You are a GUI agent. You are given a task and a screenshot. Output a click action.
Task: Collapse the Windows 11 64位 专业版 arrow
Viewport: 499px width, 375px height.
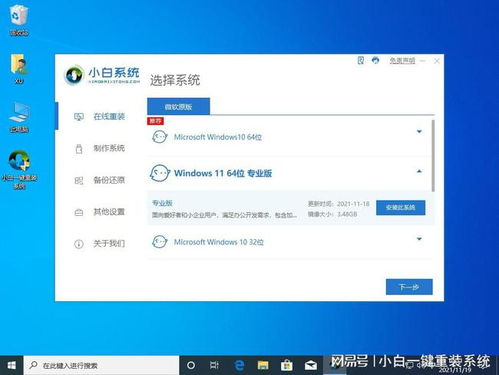tap(419, 172)
